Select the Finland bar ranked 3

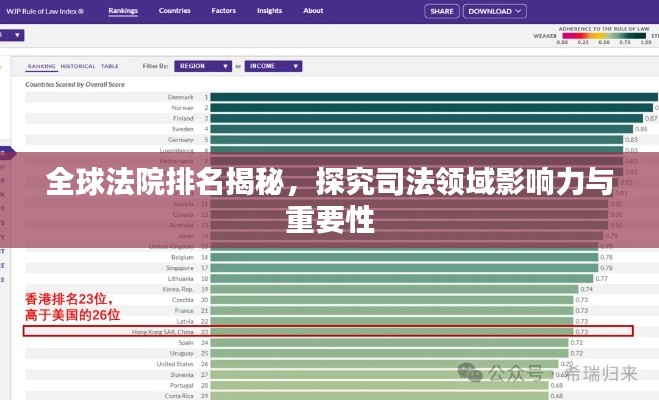pyautogui.click(x=427, y=118)
